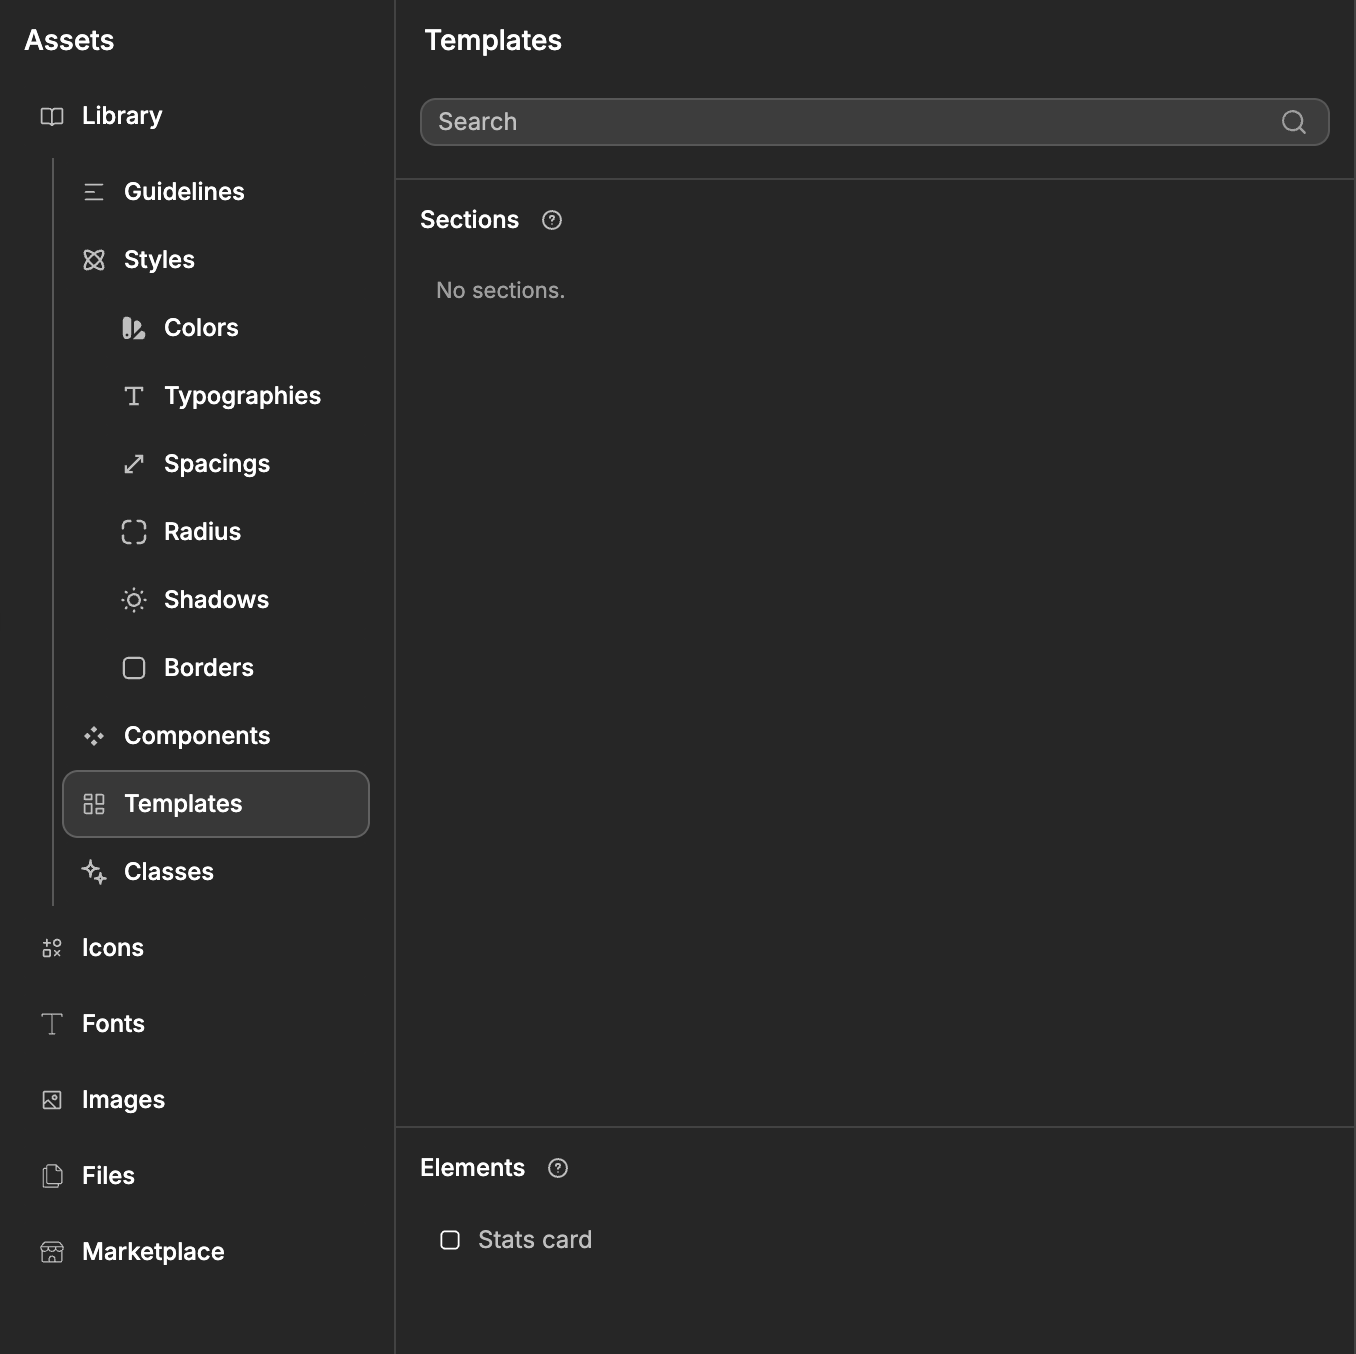Viewport: 1356px width, 1354px height.
Task: Click the Components diamond icon
Action: pos(94,736)
